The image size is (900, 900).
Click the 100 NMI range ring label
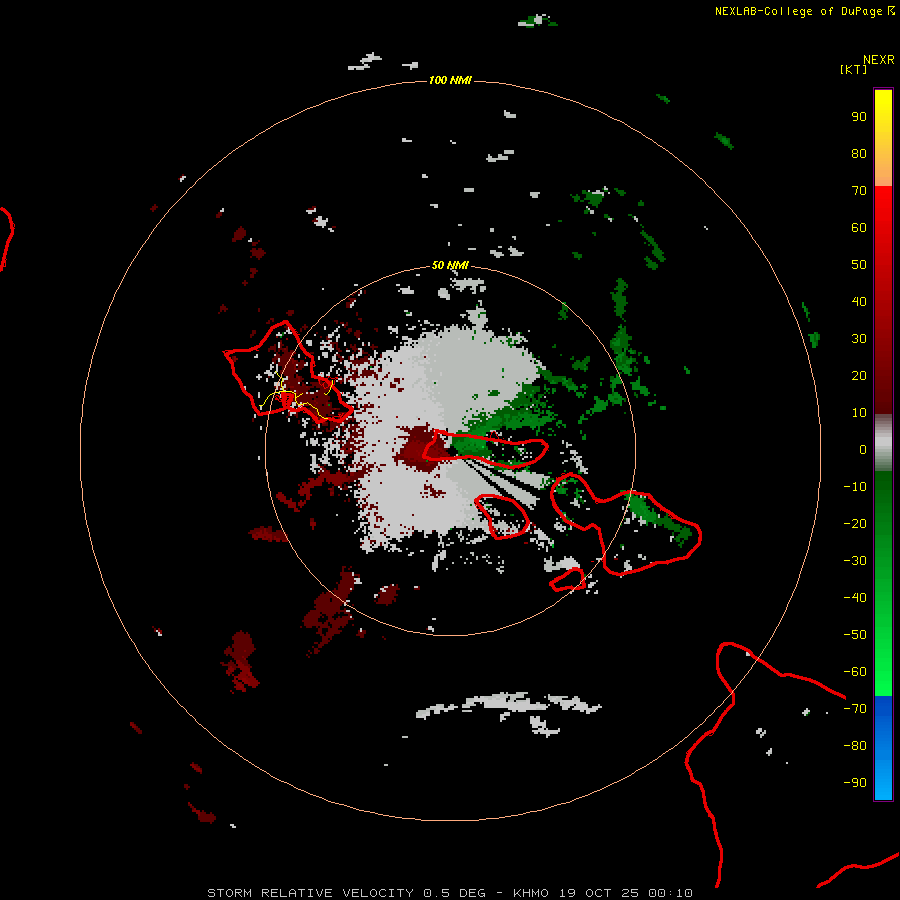pyautogui.click(x=450, y=80)
